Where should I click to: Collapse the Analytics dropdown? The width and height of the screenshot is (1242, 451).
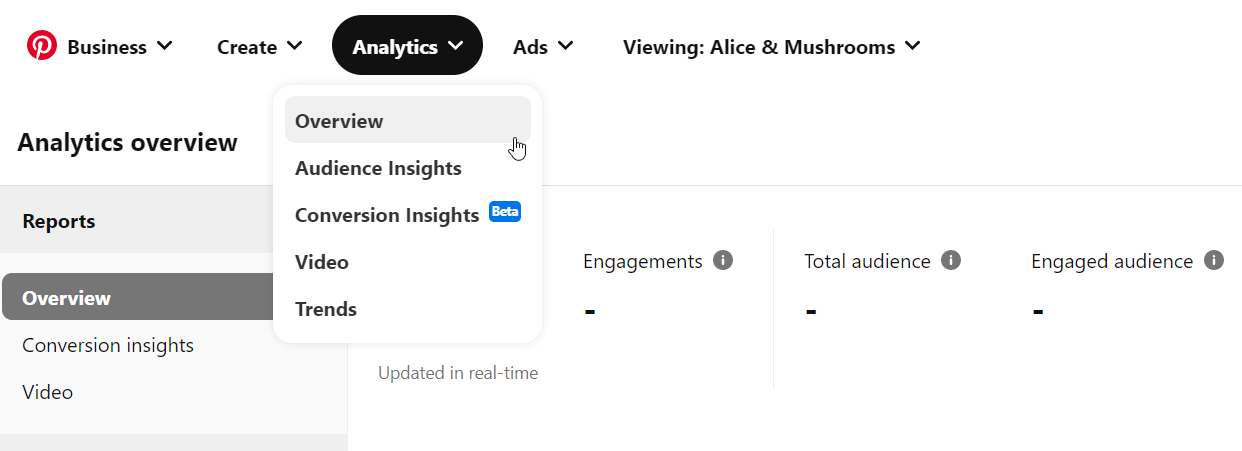tap(407, 45)
